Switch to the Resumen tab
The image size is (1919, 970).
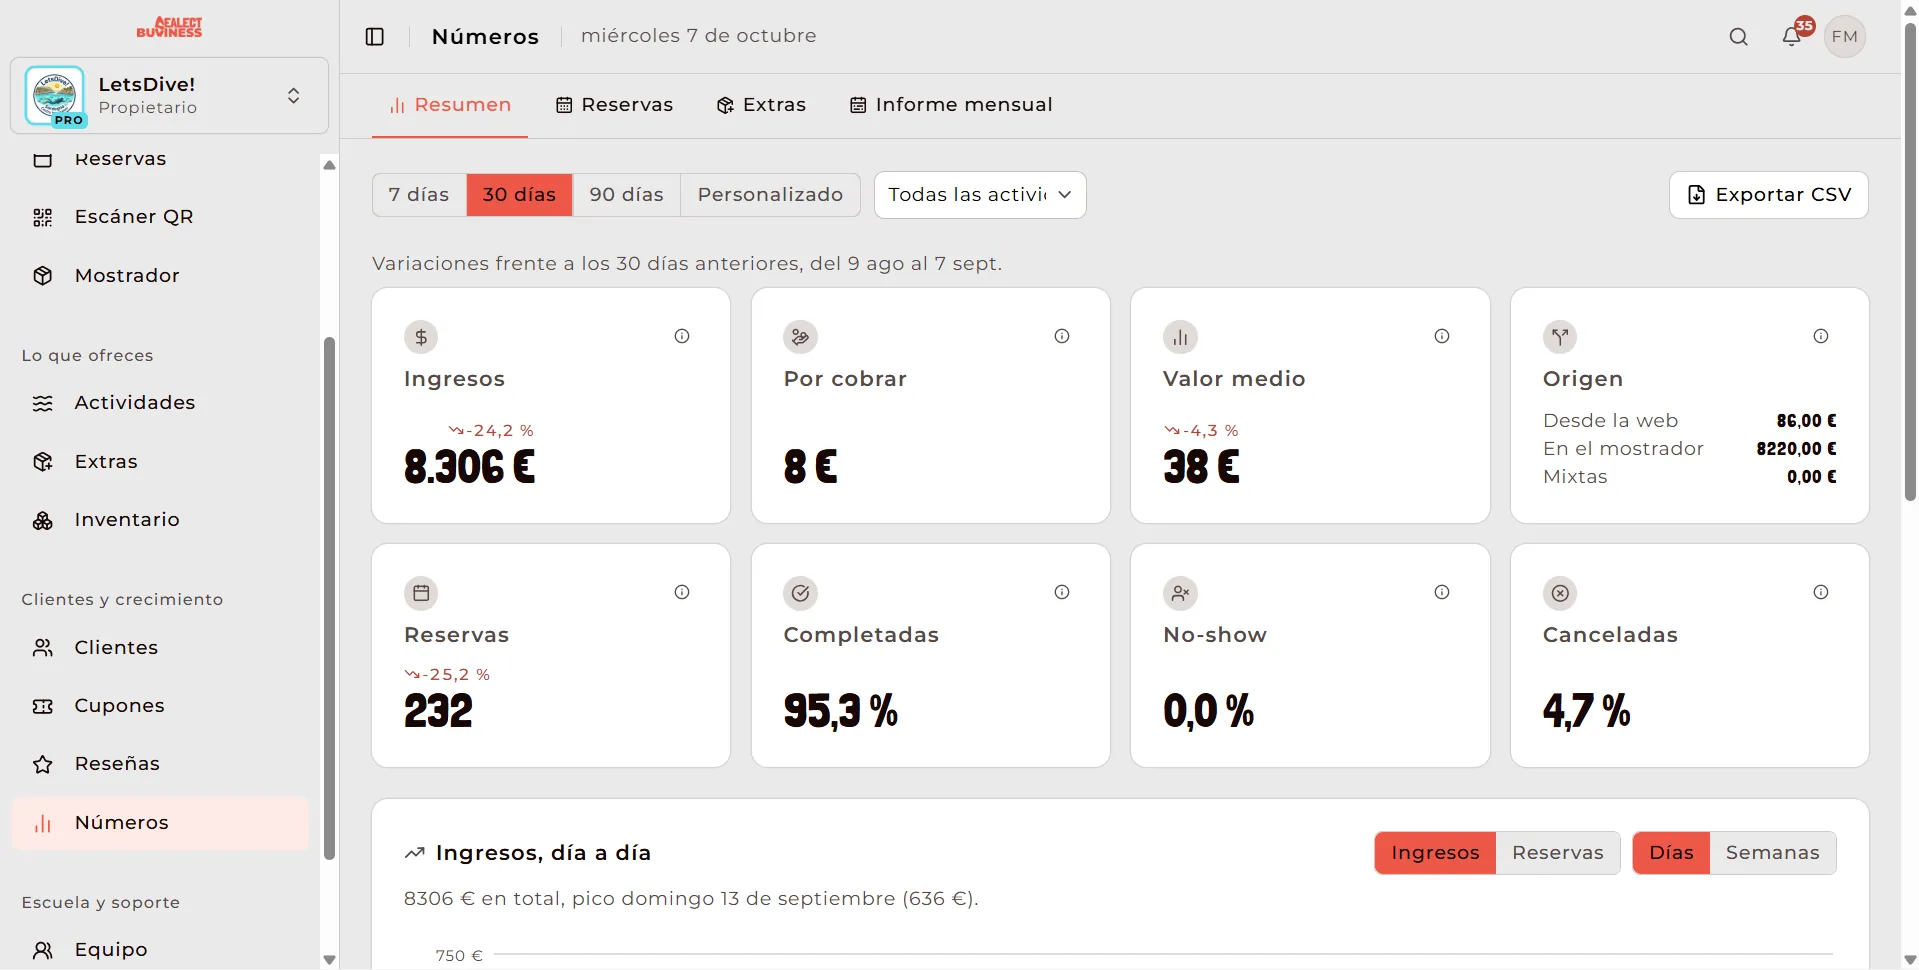tap(450, 105)
